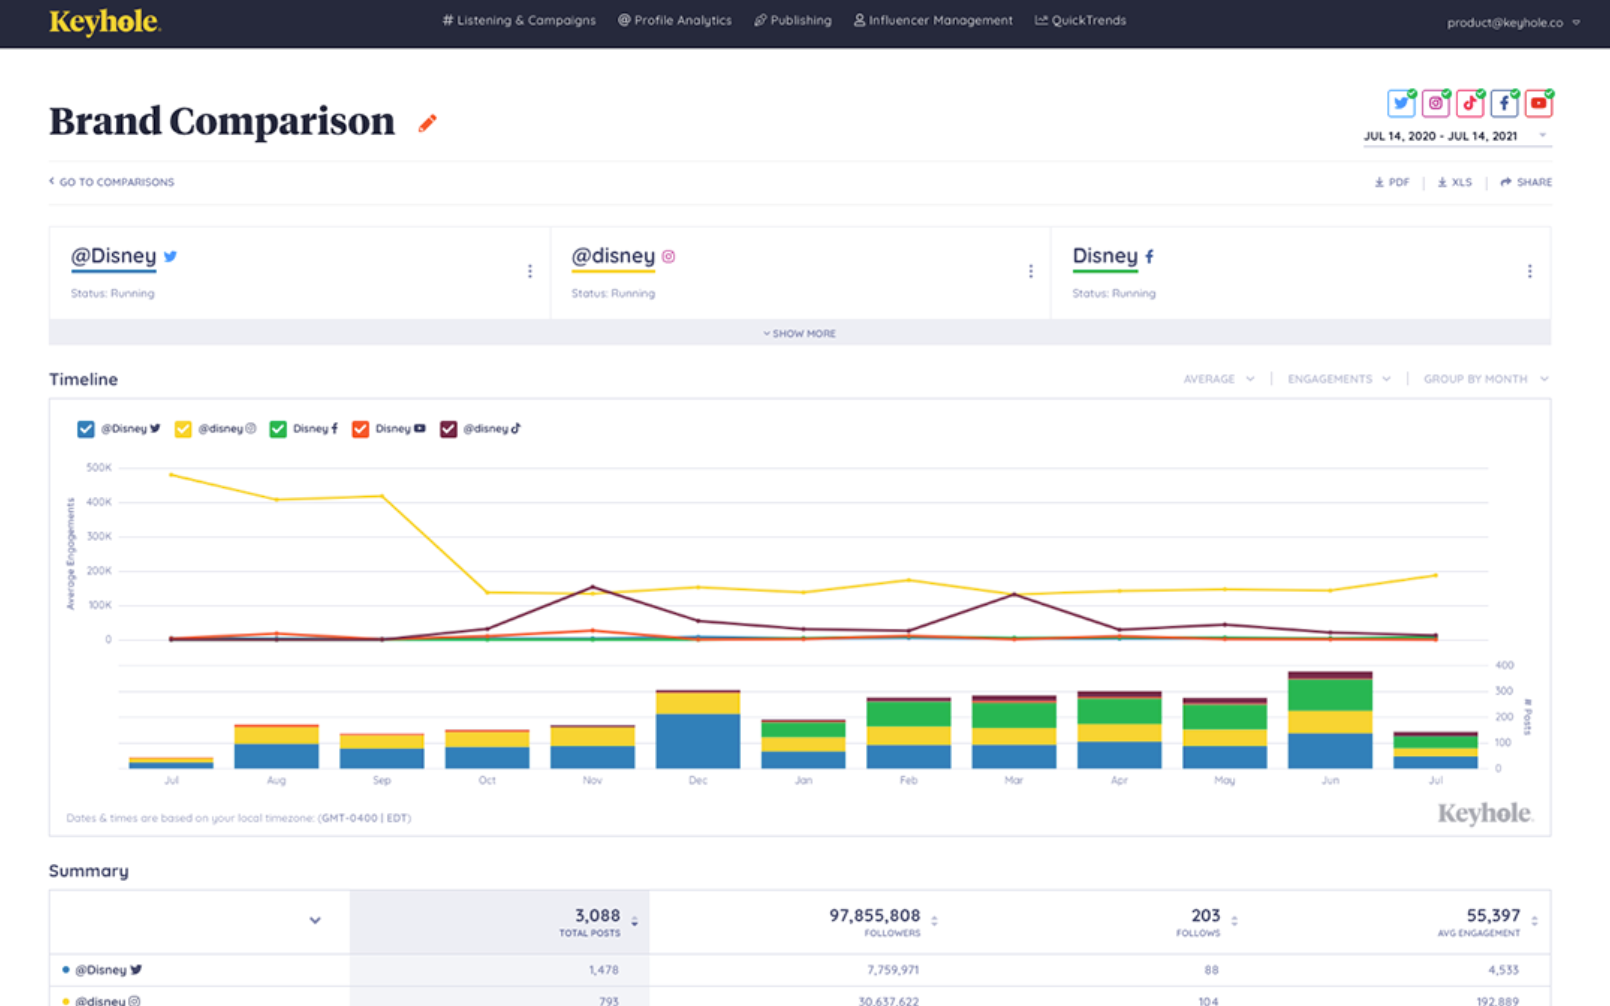The width and height of the screenshot is (1610, 1006).
Task: Open the @disney Instagram card three-dot menu
Action: point(1031,271)
